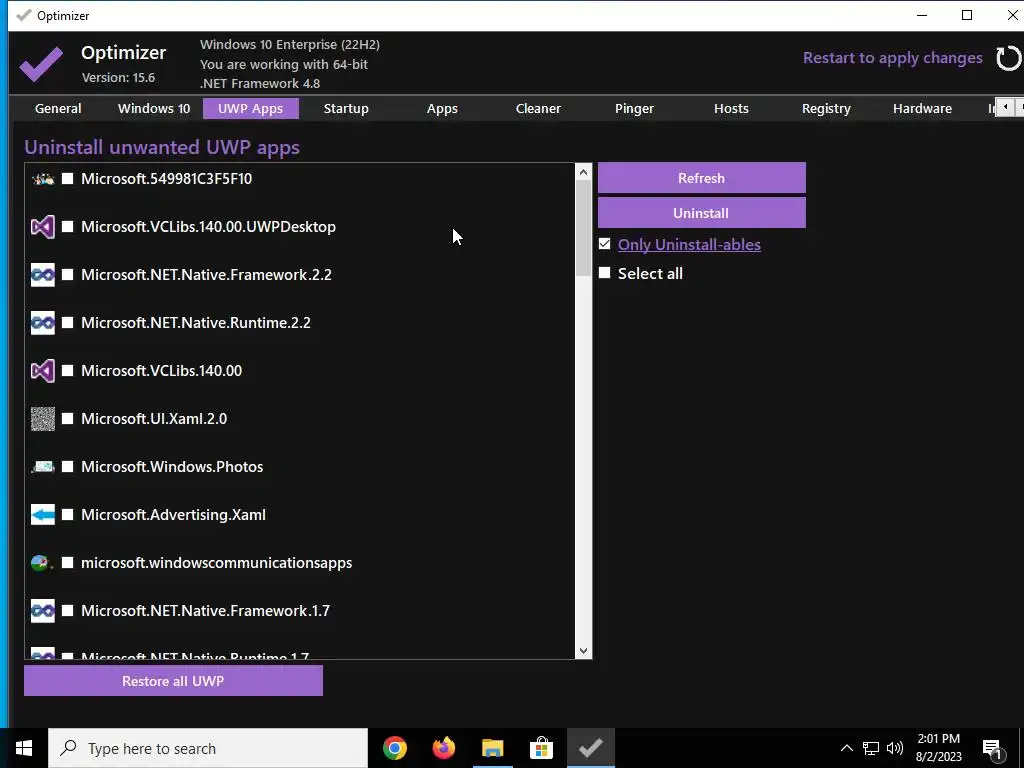Viewport: 1024px width, 768px height.
Task: Click the app list scrollbar thumb
Action: pos(583,227)
